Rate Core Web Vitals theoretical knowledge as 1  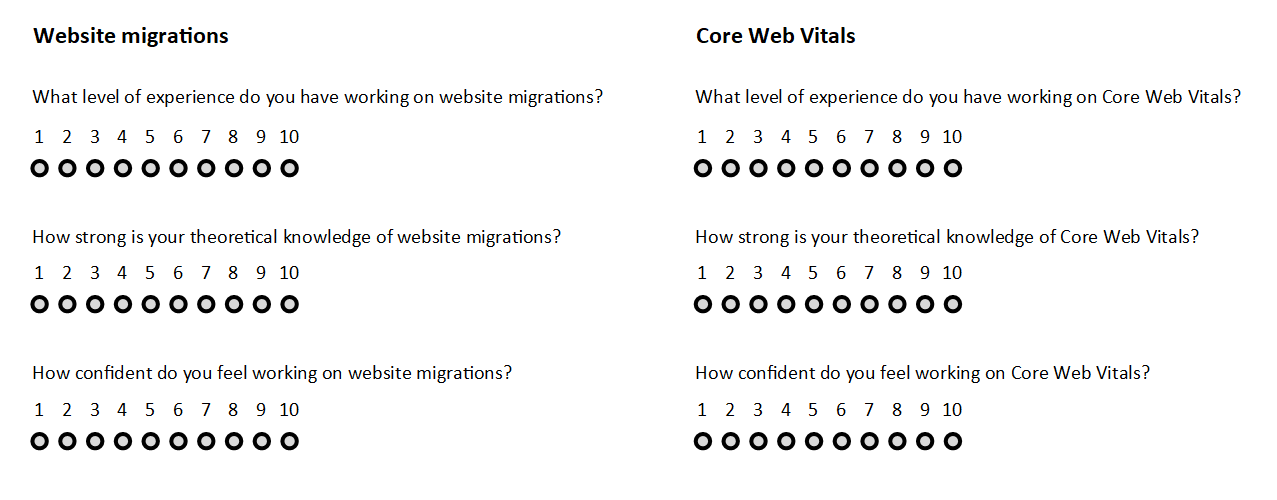point(702,305)
